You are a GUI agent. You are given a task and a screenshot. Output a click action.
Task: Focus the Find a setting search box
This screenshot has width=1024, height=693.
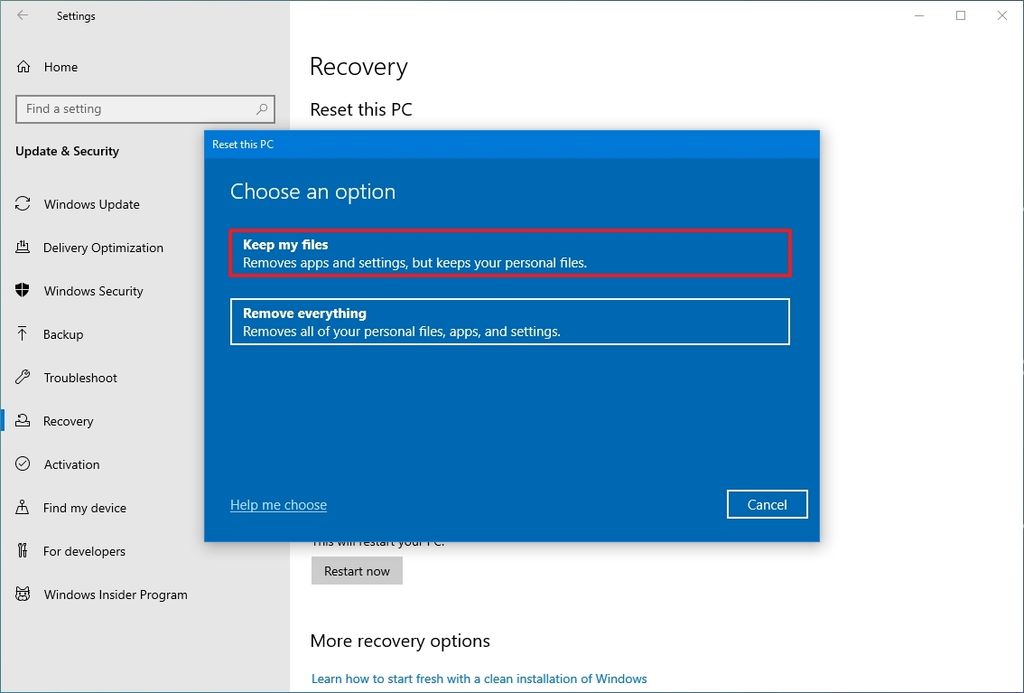pyautogui.click(x=145, y=109)
